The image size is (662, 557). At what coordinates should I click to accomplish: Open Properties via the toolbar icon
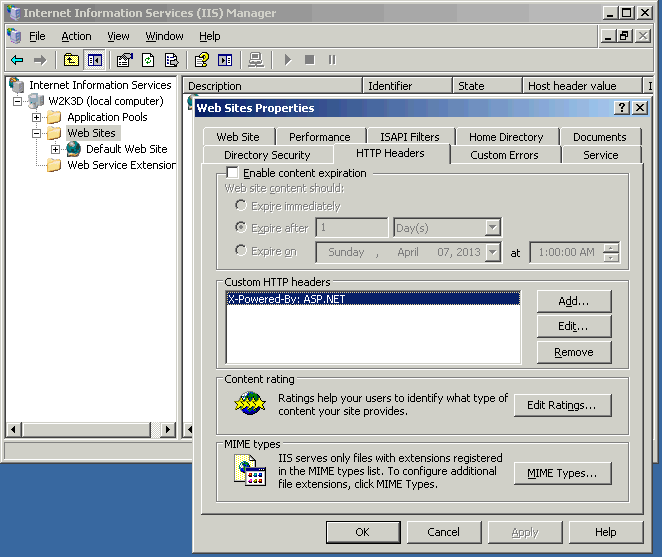point(125,60)
